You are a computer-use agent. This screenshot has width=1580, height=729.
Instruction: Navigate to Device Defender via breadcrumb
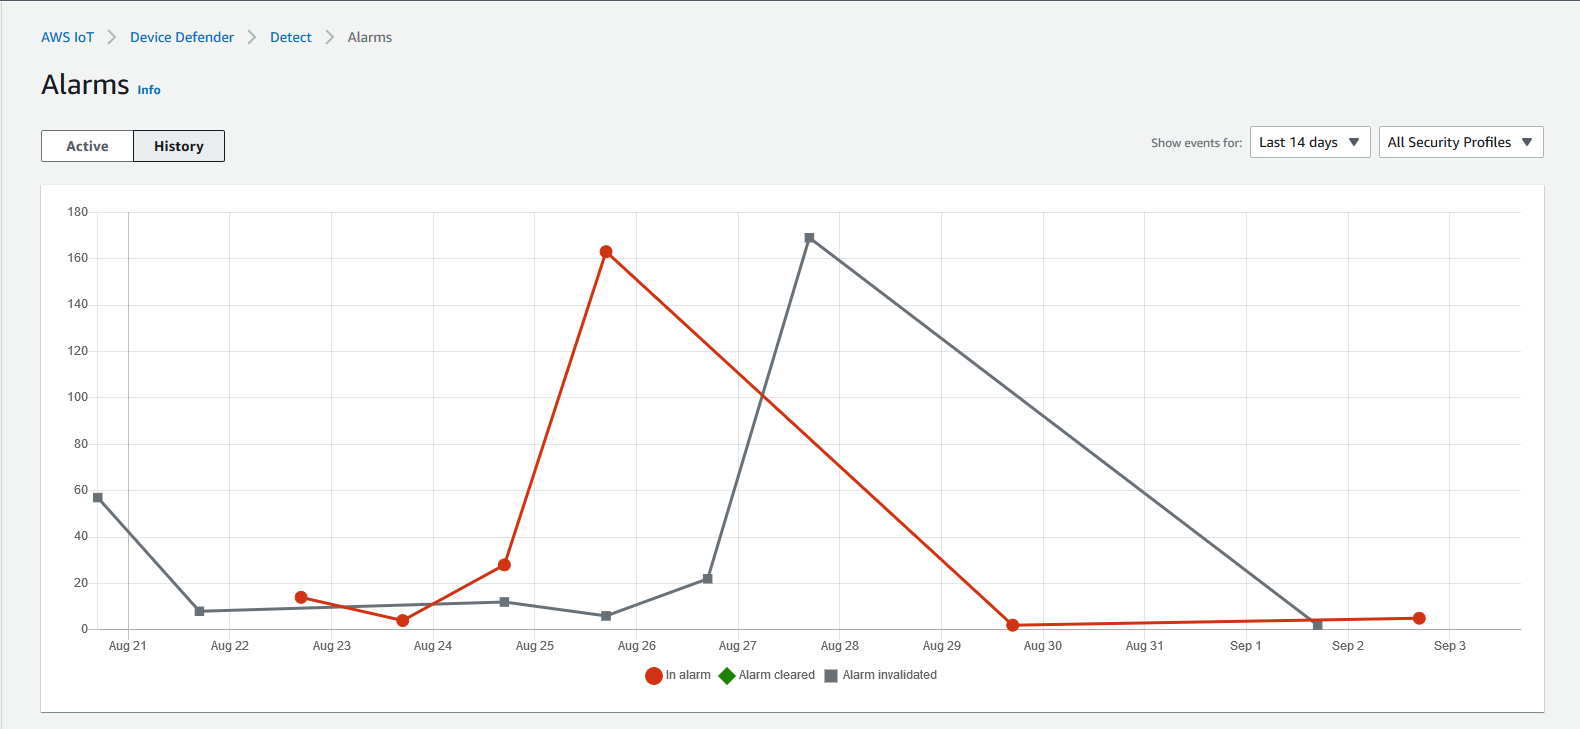point(182,36)
